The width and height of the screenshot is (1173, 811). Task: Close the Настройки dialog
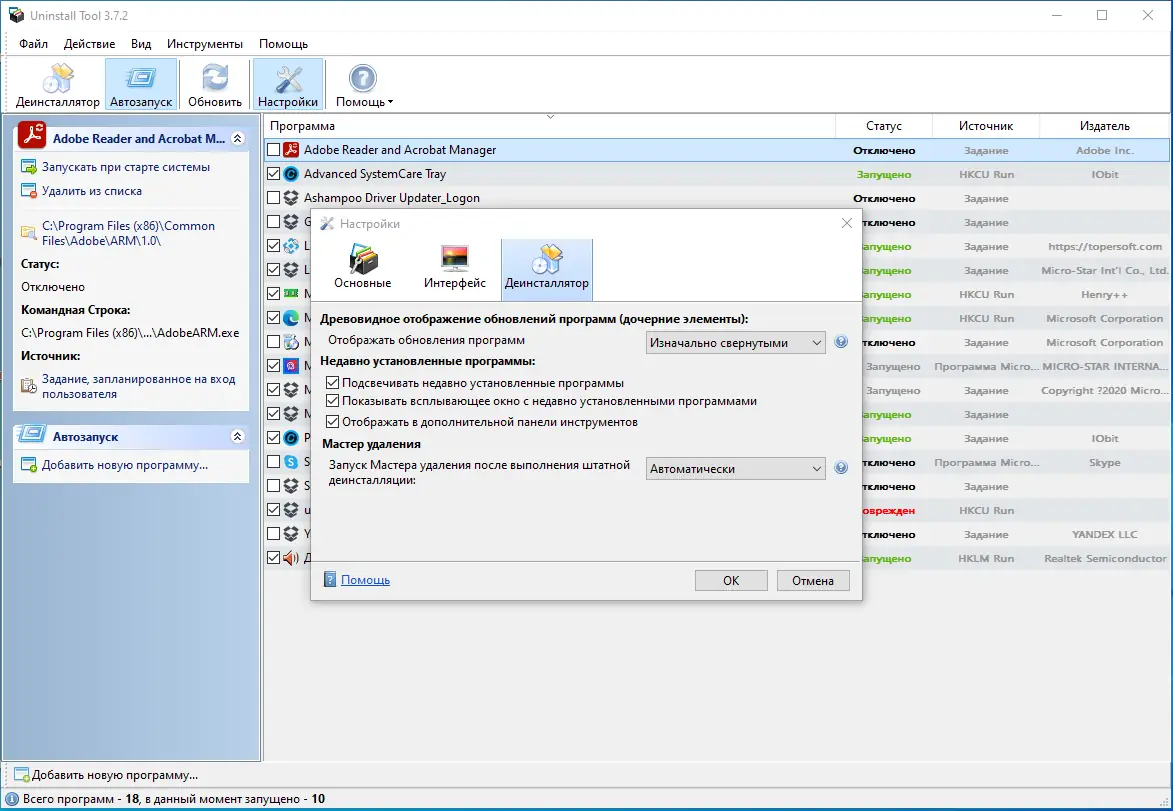point(847,223)
